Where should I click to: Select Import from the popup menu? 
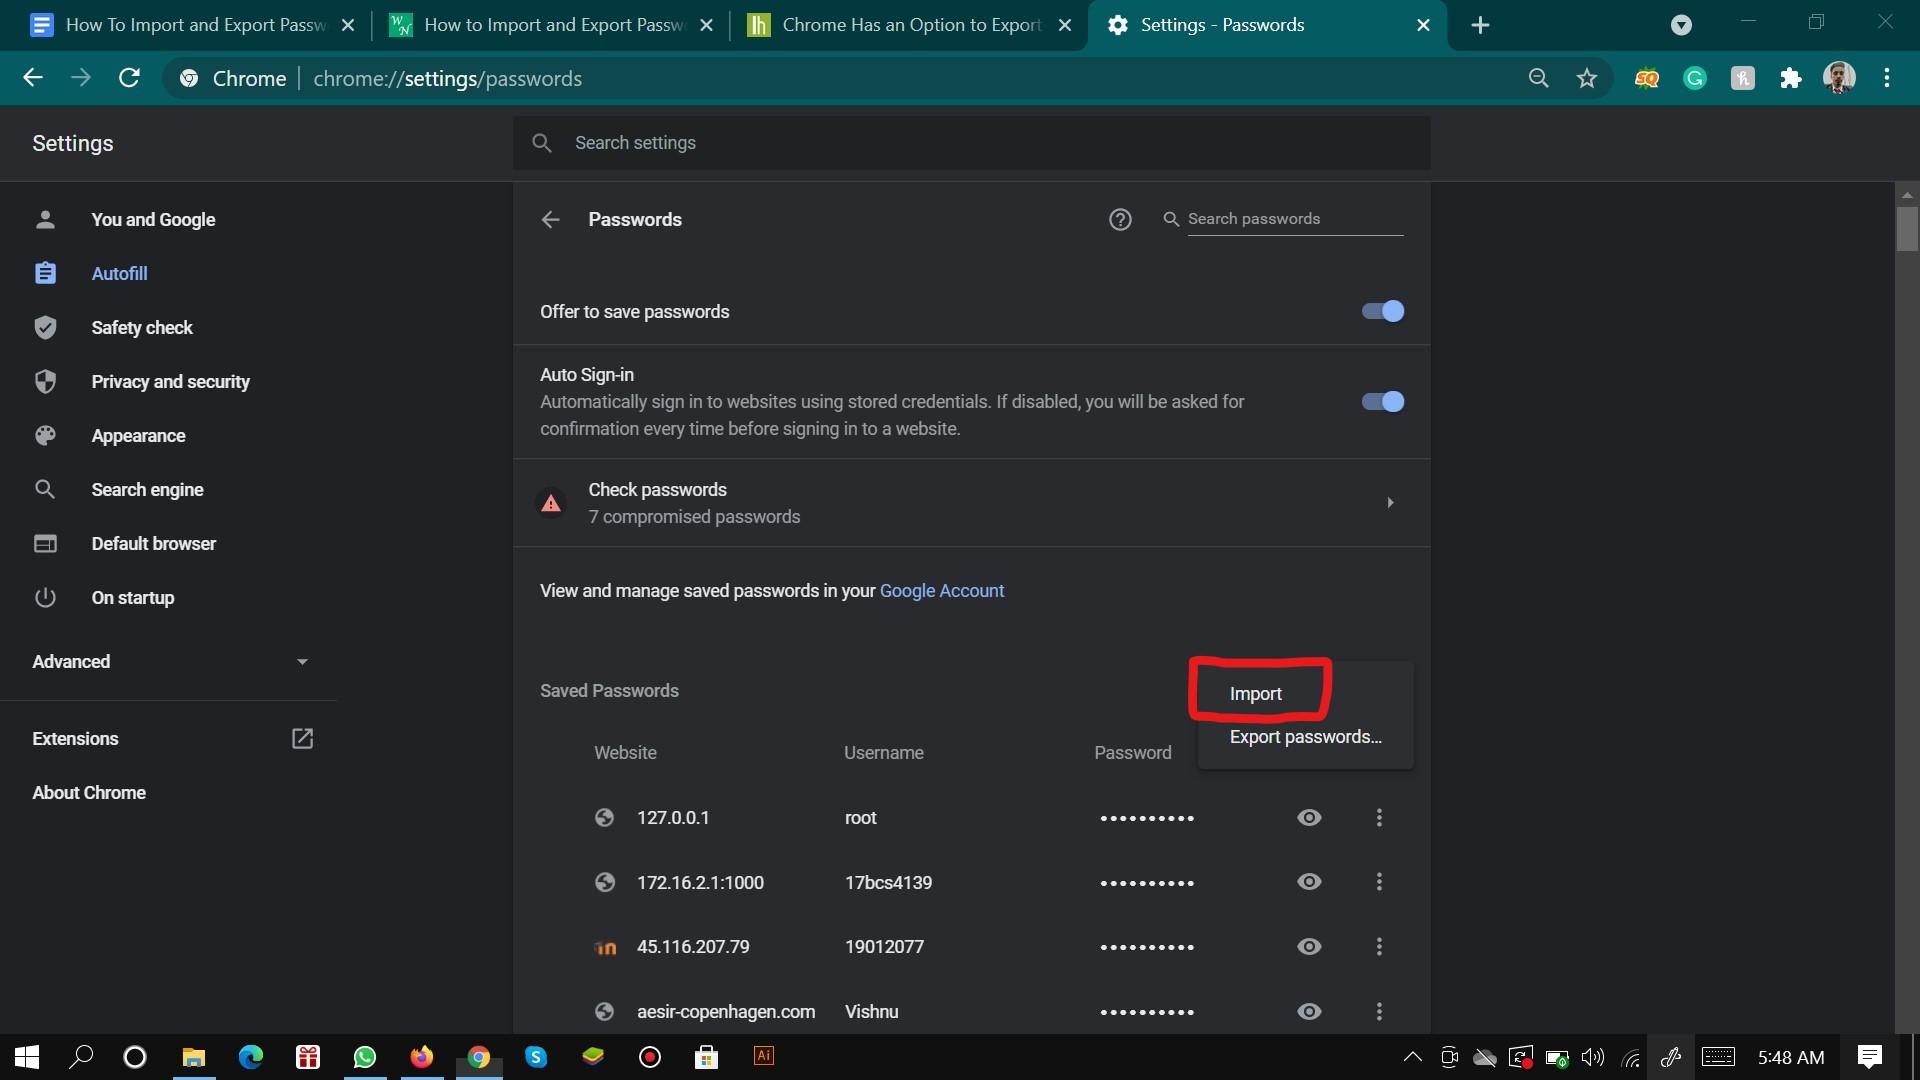tap(1256, 693)
